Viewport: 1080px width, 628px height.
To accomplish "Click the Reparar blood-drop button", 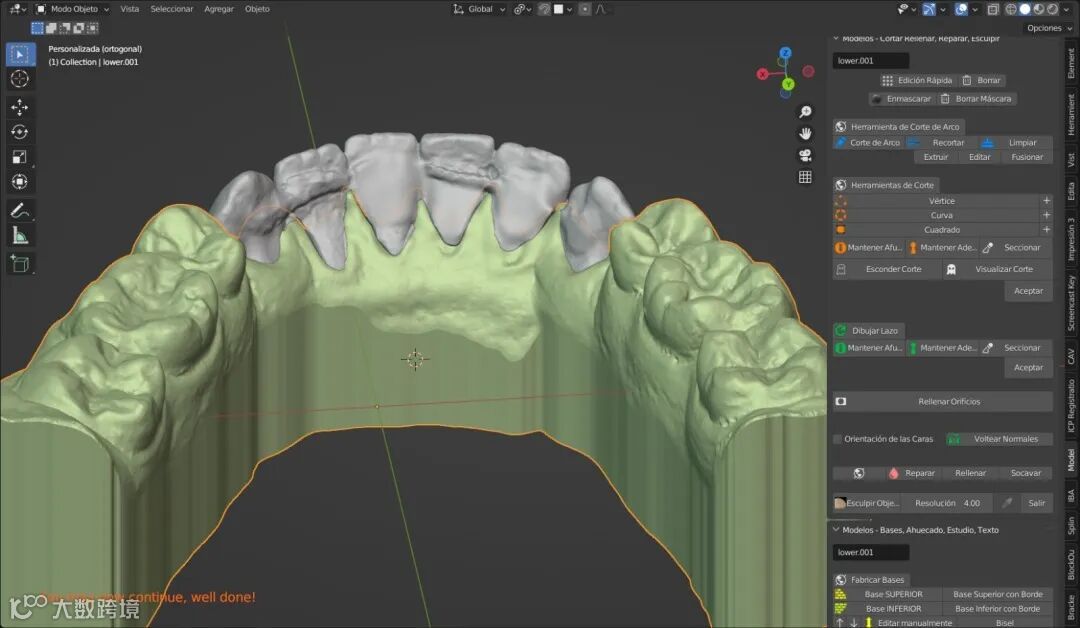I will point(913,473).
